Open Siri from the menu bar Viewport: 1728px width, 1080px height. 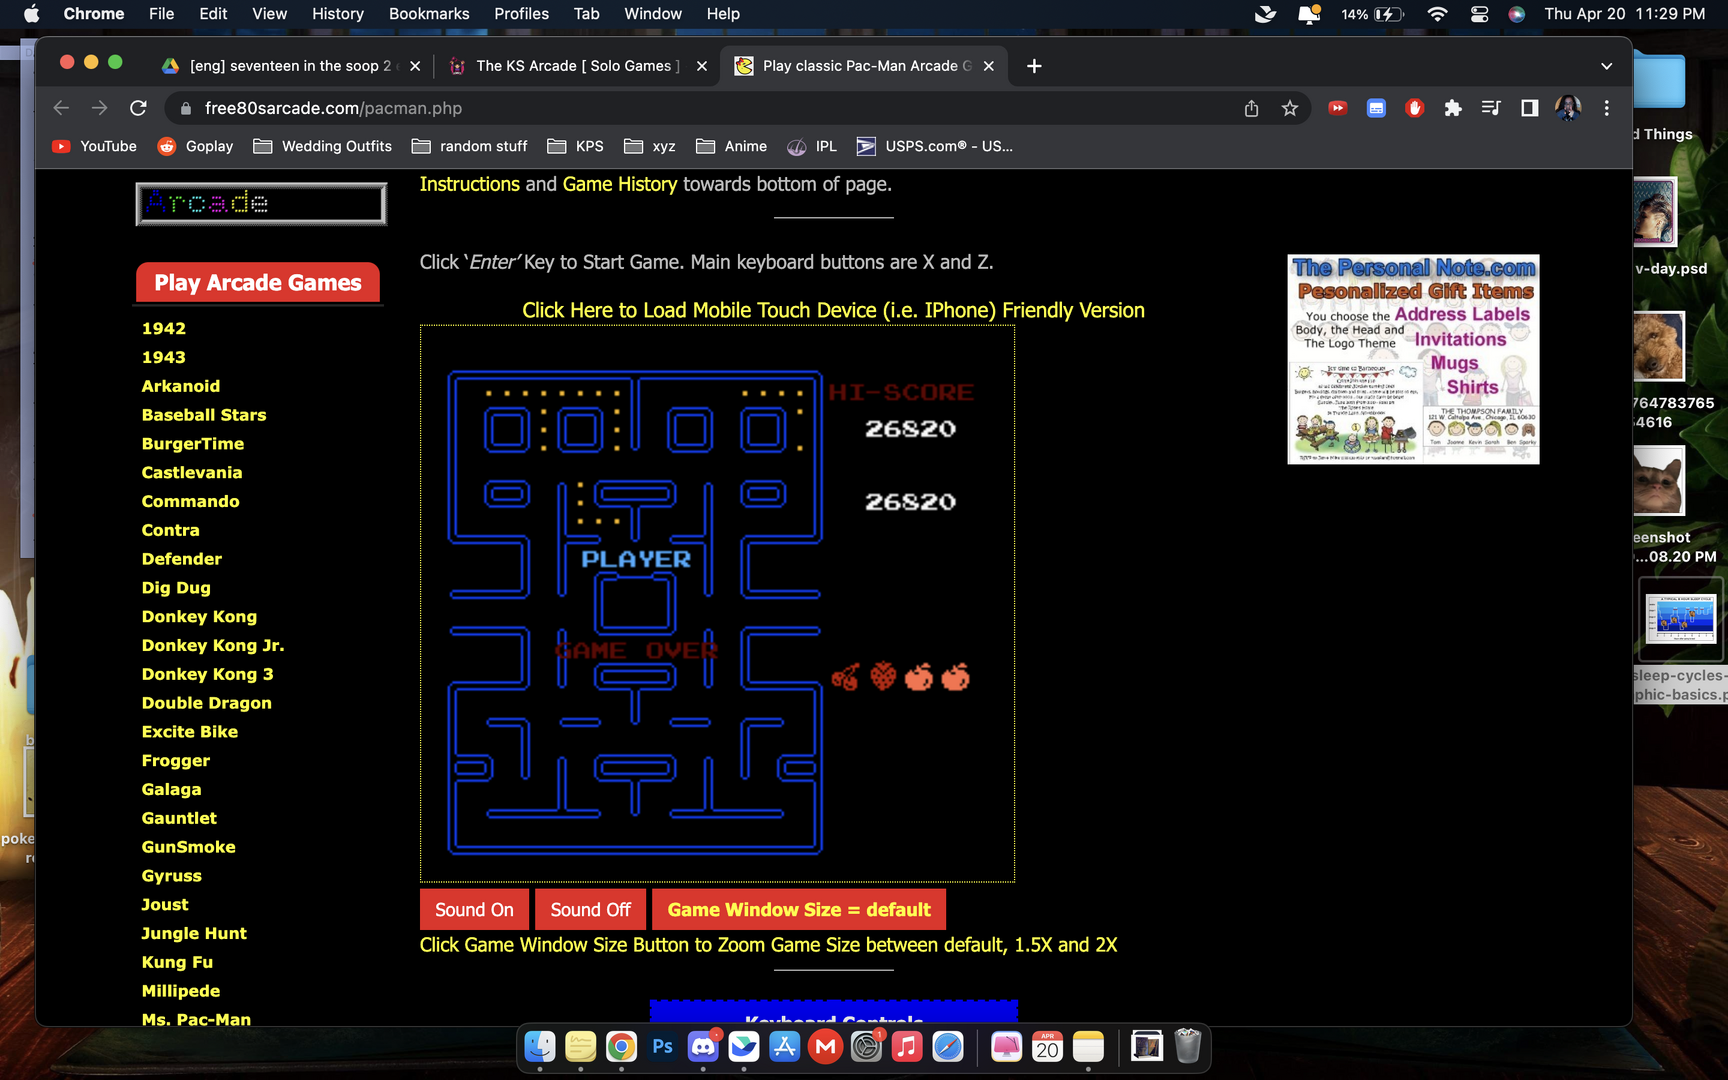coord(1517,14)
